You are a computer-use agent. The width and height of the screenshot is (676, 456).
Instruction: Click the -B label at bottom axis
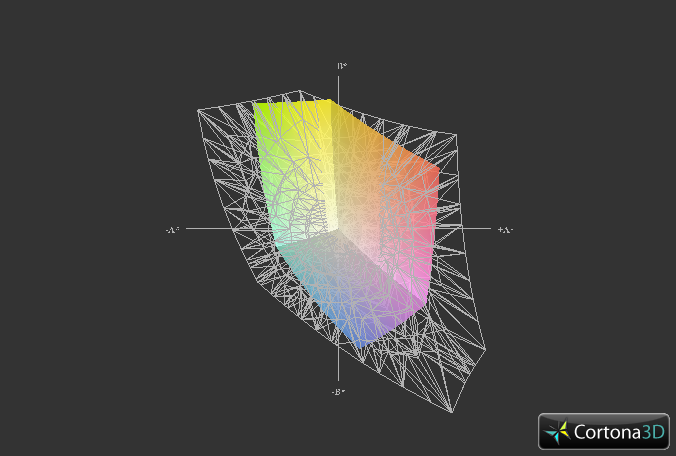click(x=338, y=392)
